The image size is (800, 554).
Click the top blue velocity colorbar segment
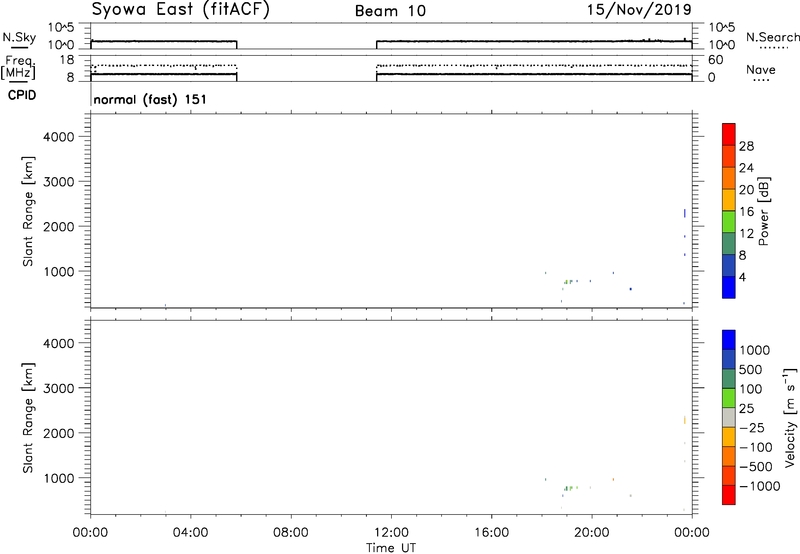click(x=729, y=340)
